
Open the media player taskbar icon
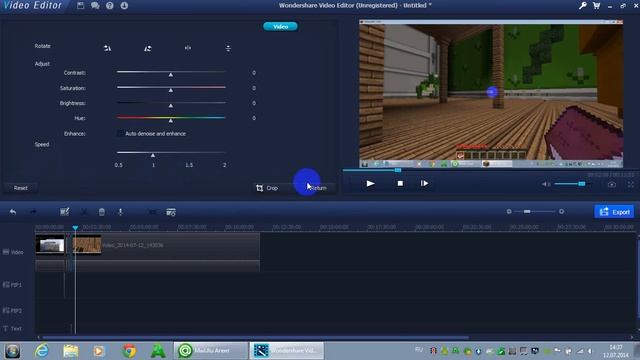(x=99, y=351)
